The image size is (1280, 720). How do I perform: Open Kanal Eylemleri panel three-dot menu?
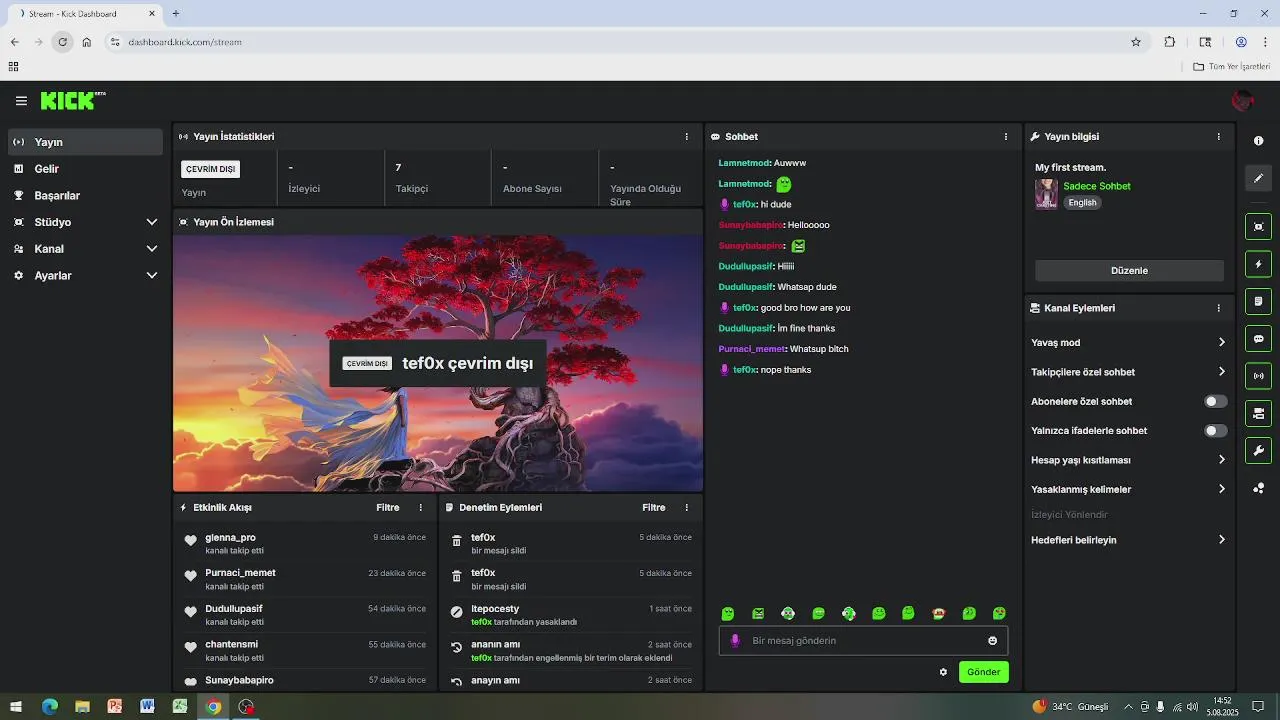point(1218,308)
